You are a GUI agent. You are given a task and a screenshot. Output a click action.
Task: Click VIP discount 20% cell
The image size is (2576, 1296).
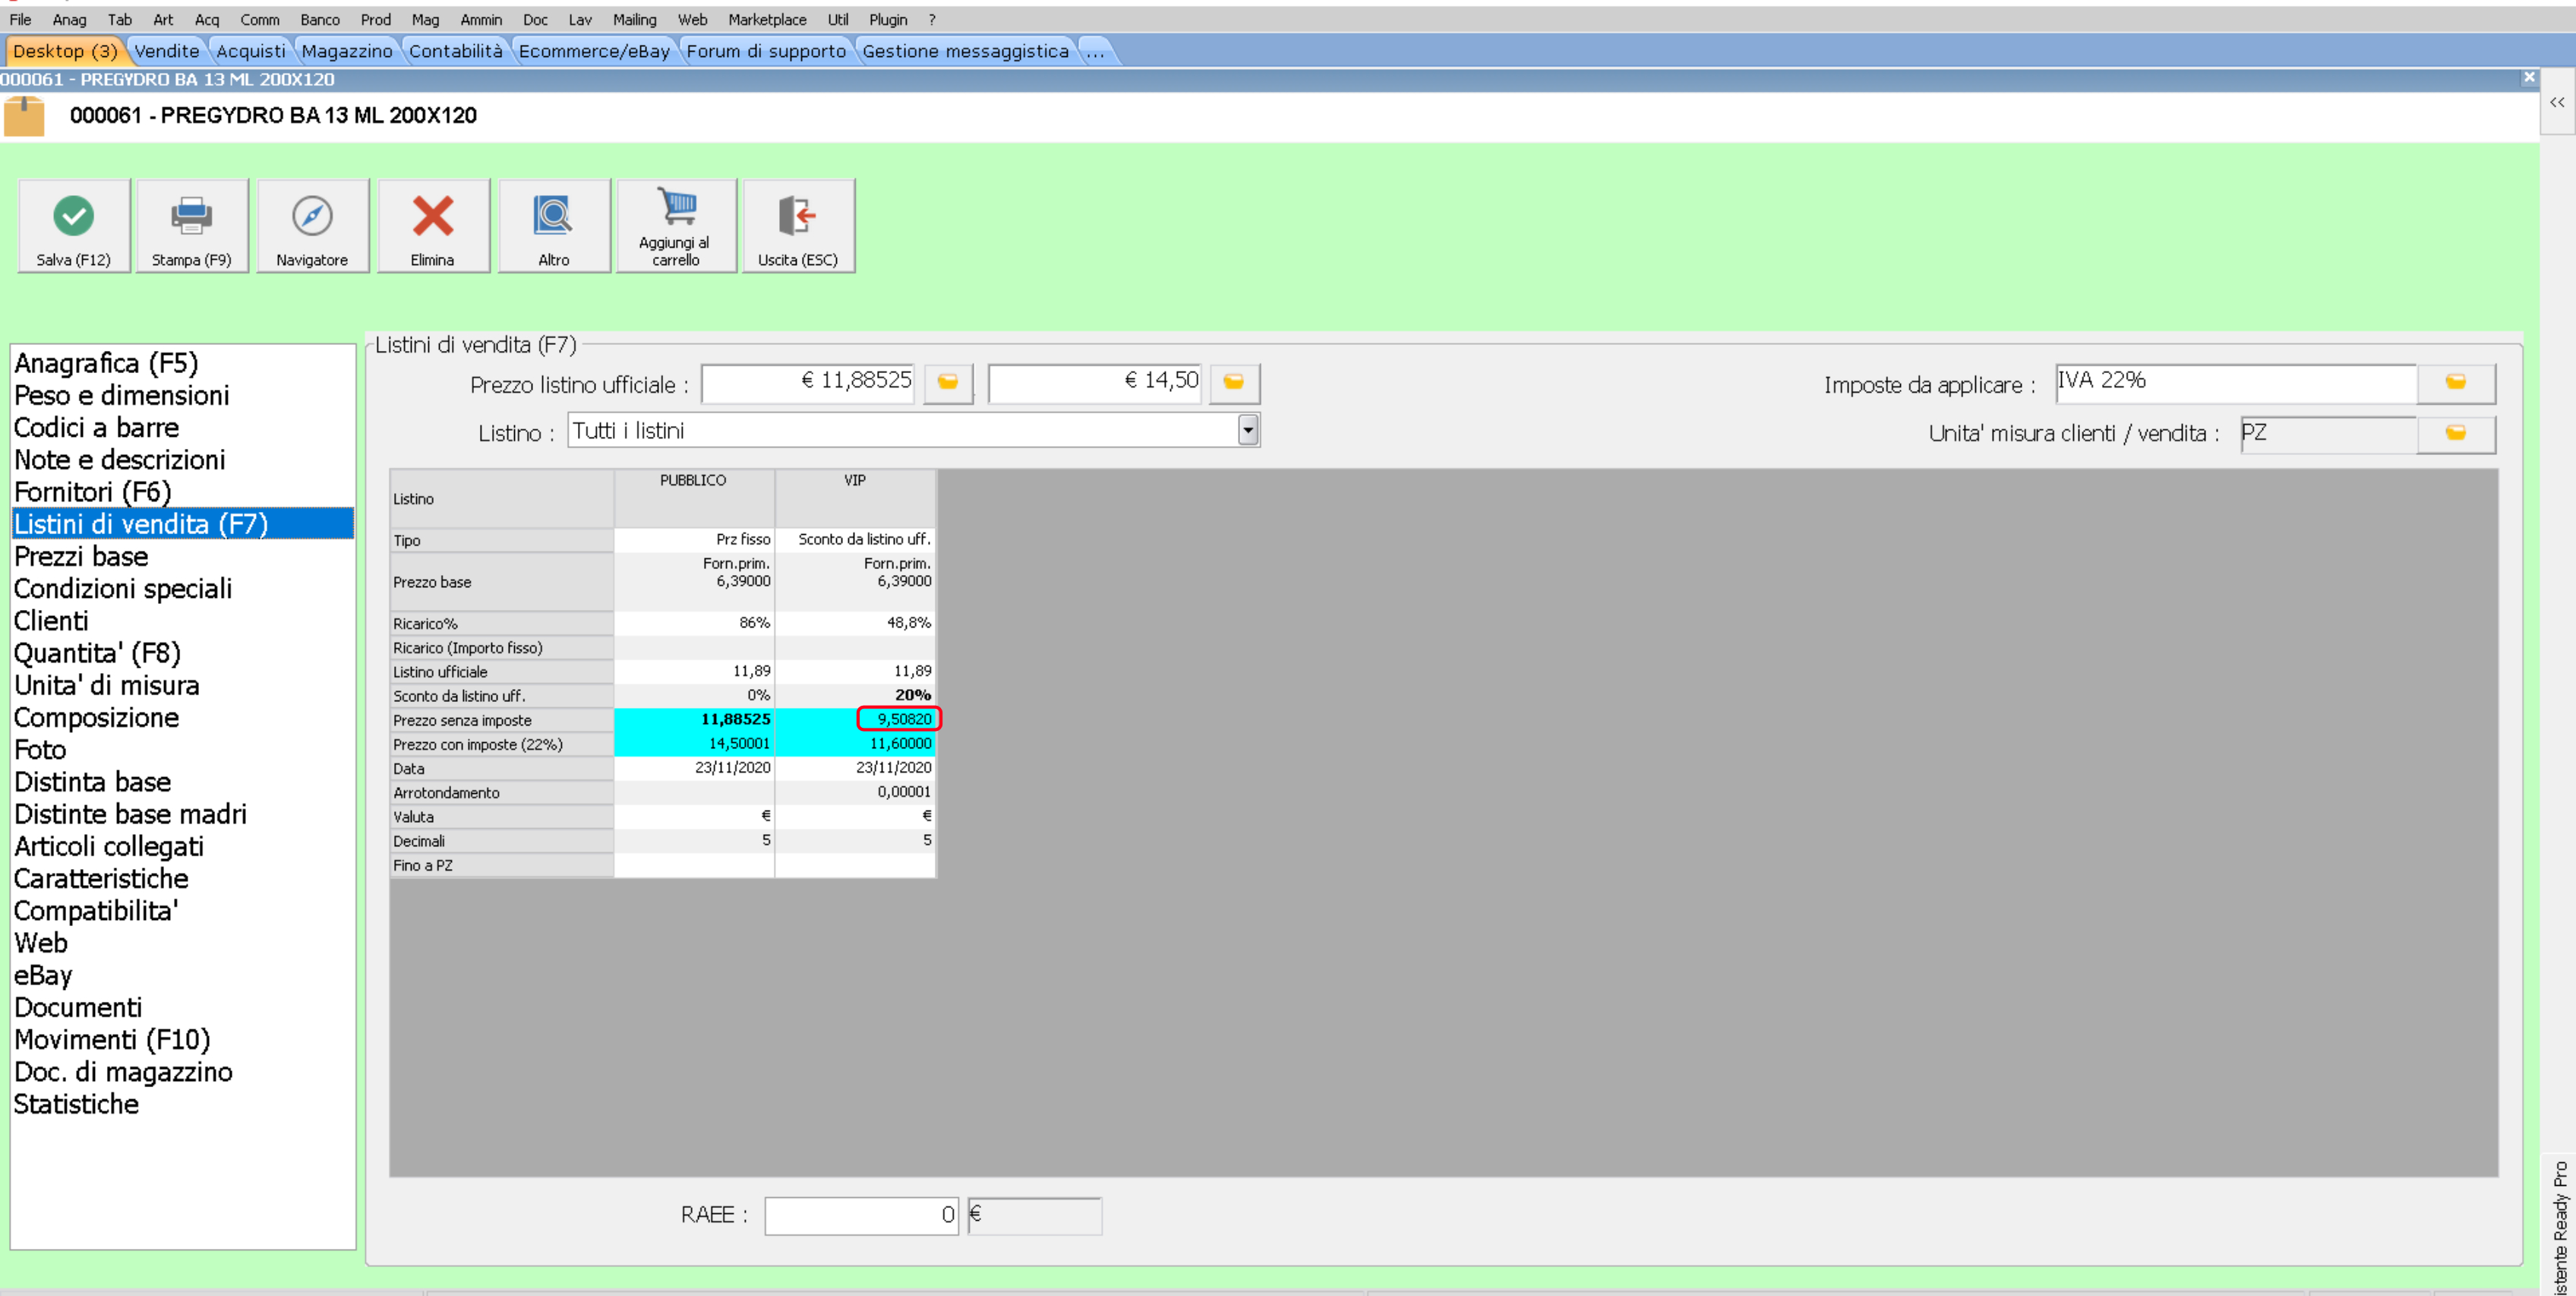point(855,695)
